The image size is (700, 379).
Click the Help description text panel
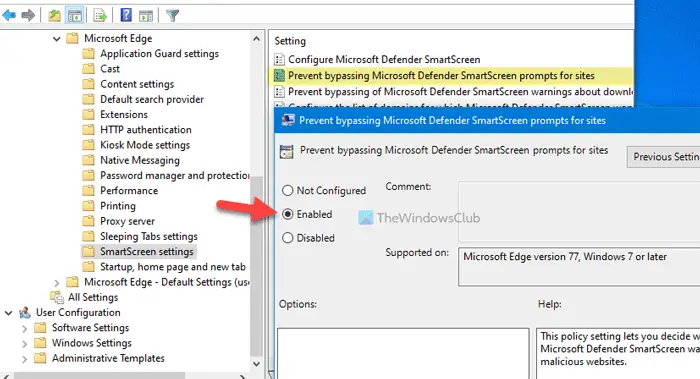(x=618, y=354)
